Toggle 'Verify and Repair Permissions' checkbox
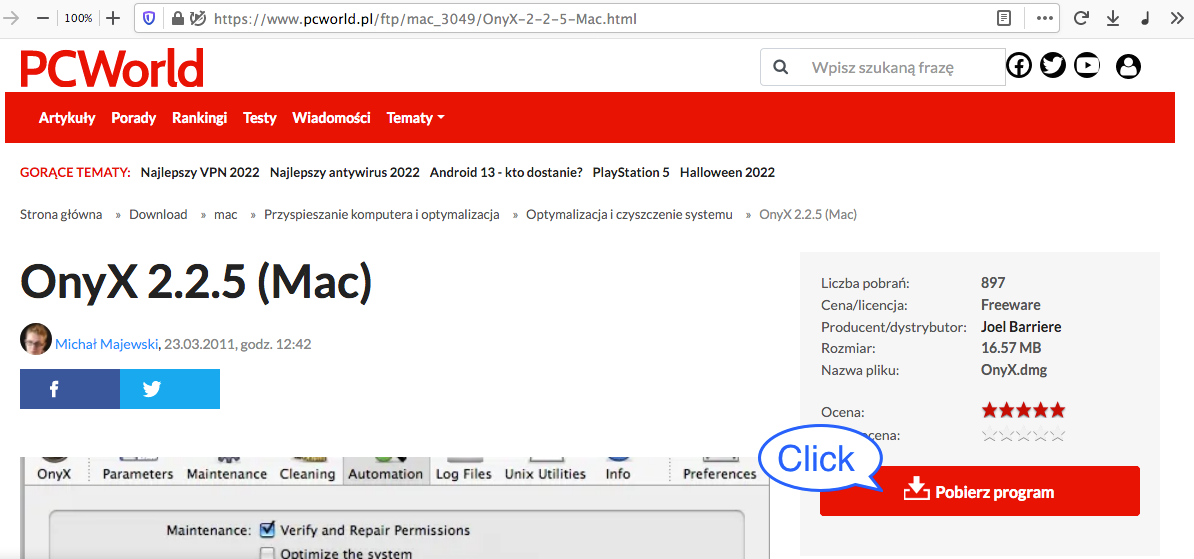1194x559 pixels. [x=267, y=529]
